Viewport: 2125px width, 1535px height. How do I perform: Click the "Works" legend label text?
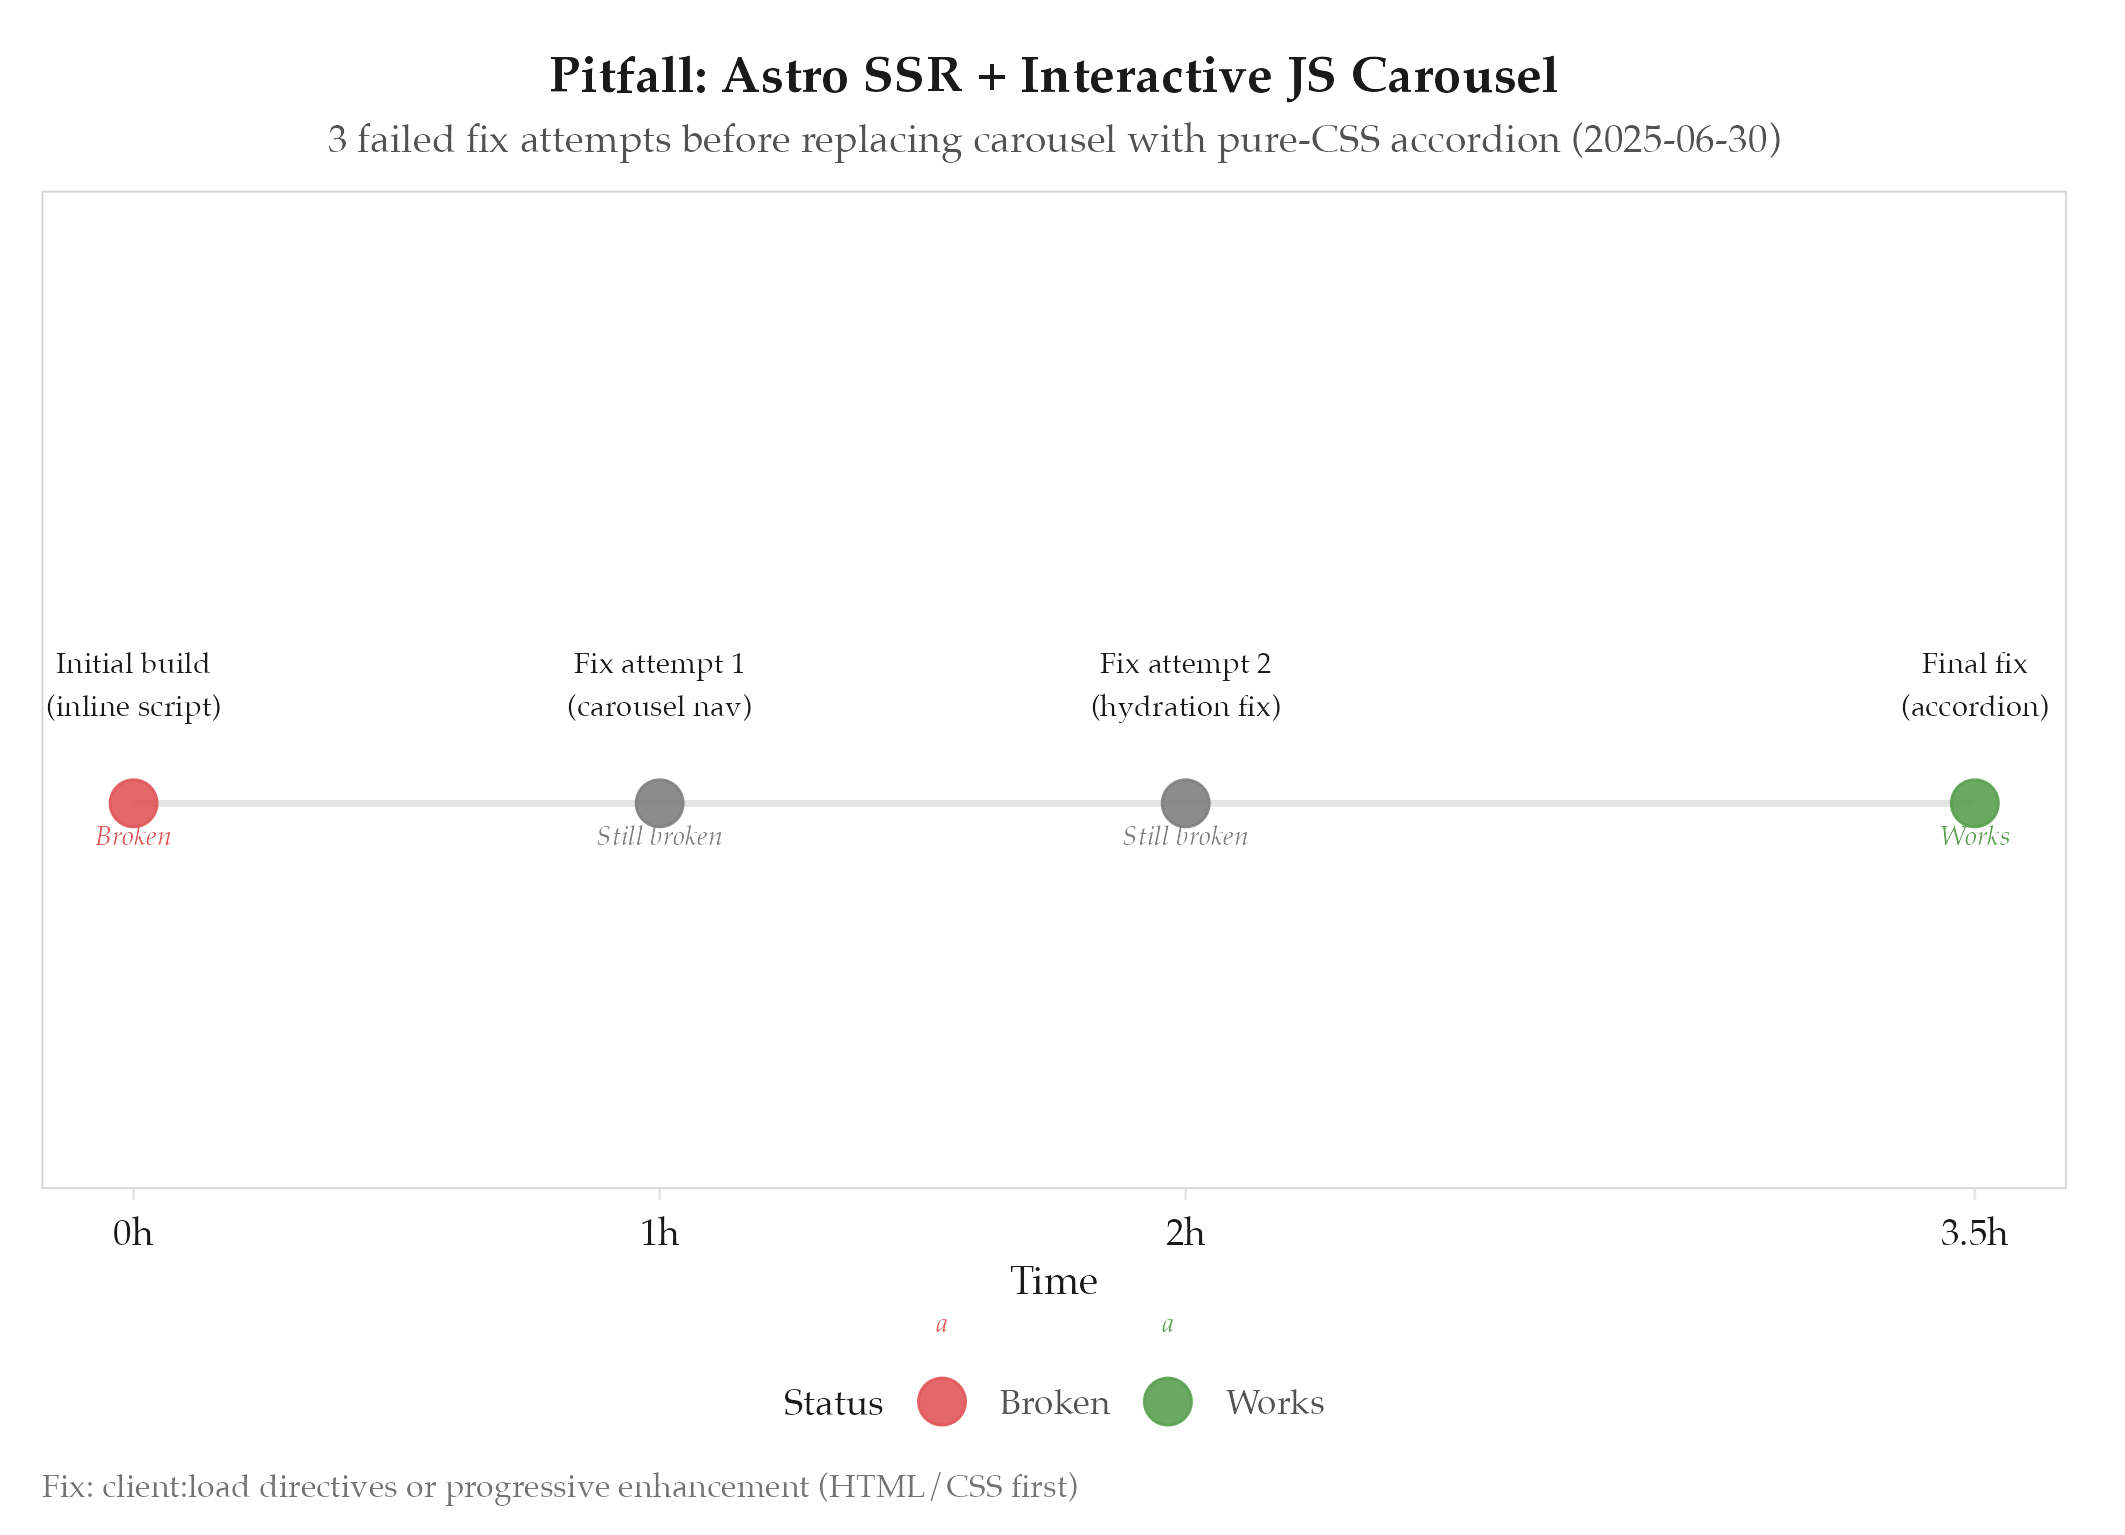pyautogui.click(x=1275, y=1403)
